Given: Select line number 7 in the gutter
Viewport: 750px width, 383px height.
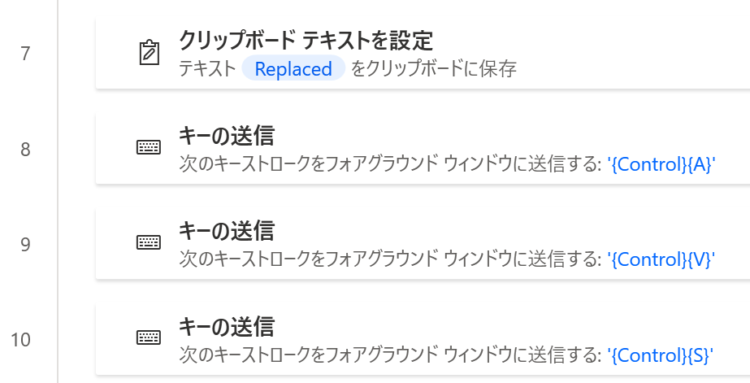Looking at the screenshot, I should [x=25, y=54].
